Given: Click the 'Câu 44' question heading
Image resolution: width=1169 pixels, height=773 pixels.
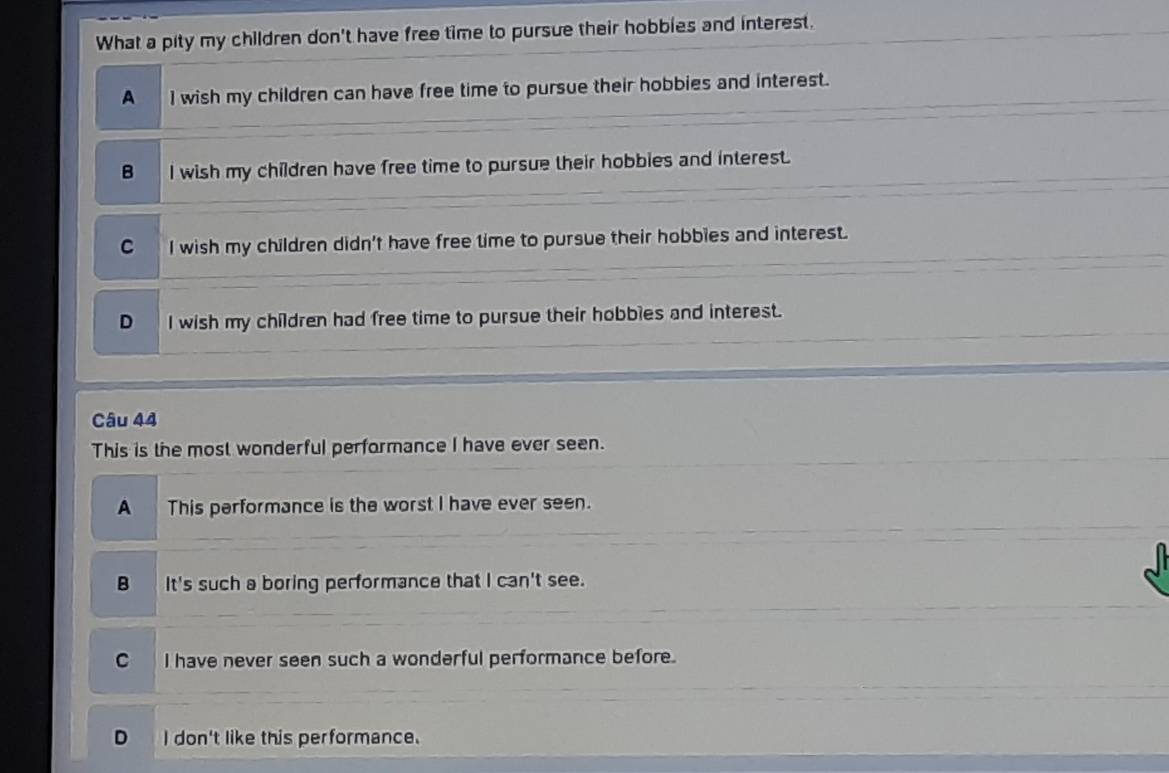Looking at the screenshot, I should click(125, 420).
